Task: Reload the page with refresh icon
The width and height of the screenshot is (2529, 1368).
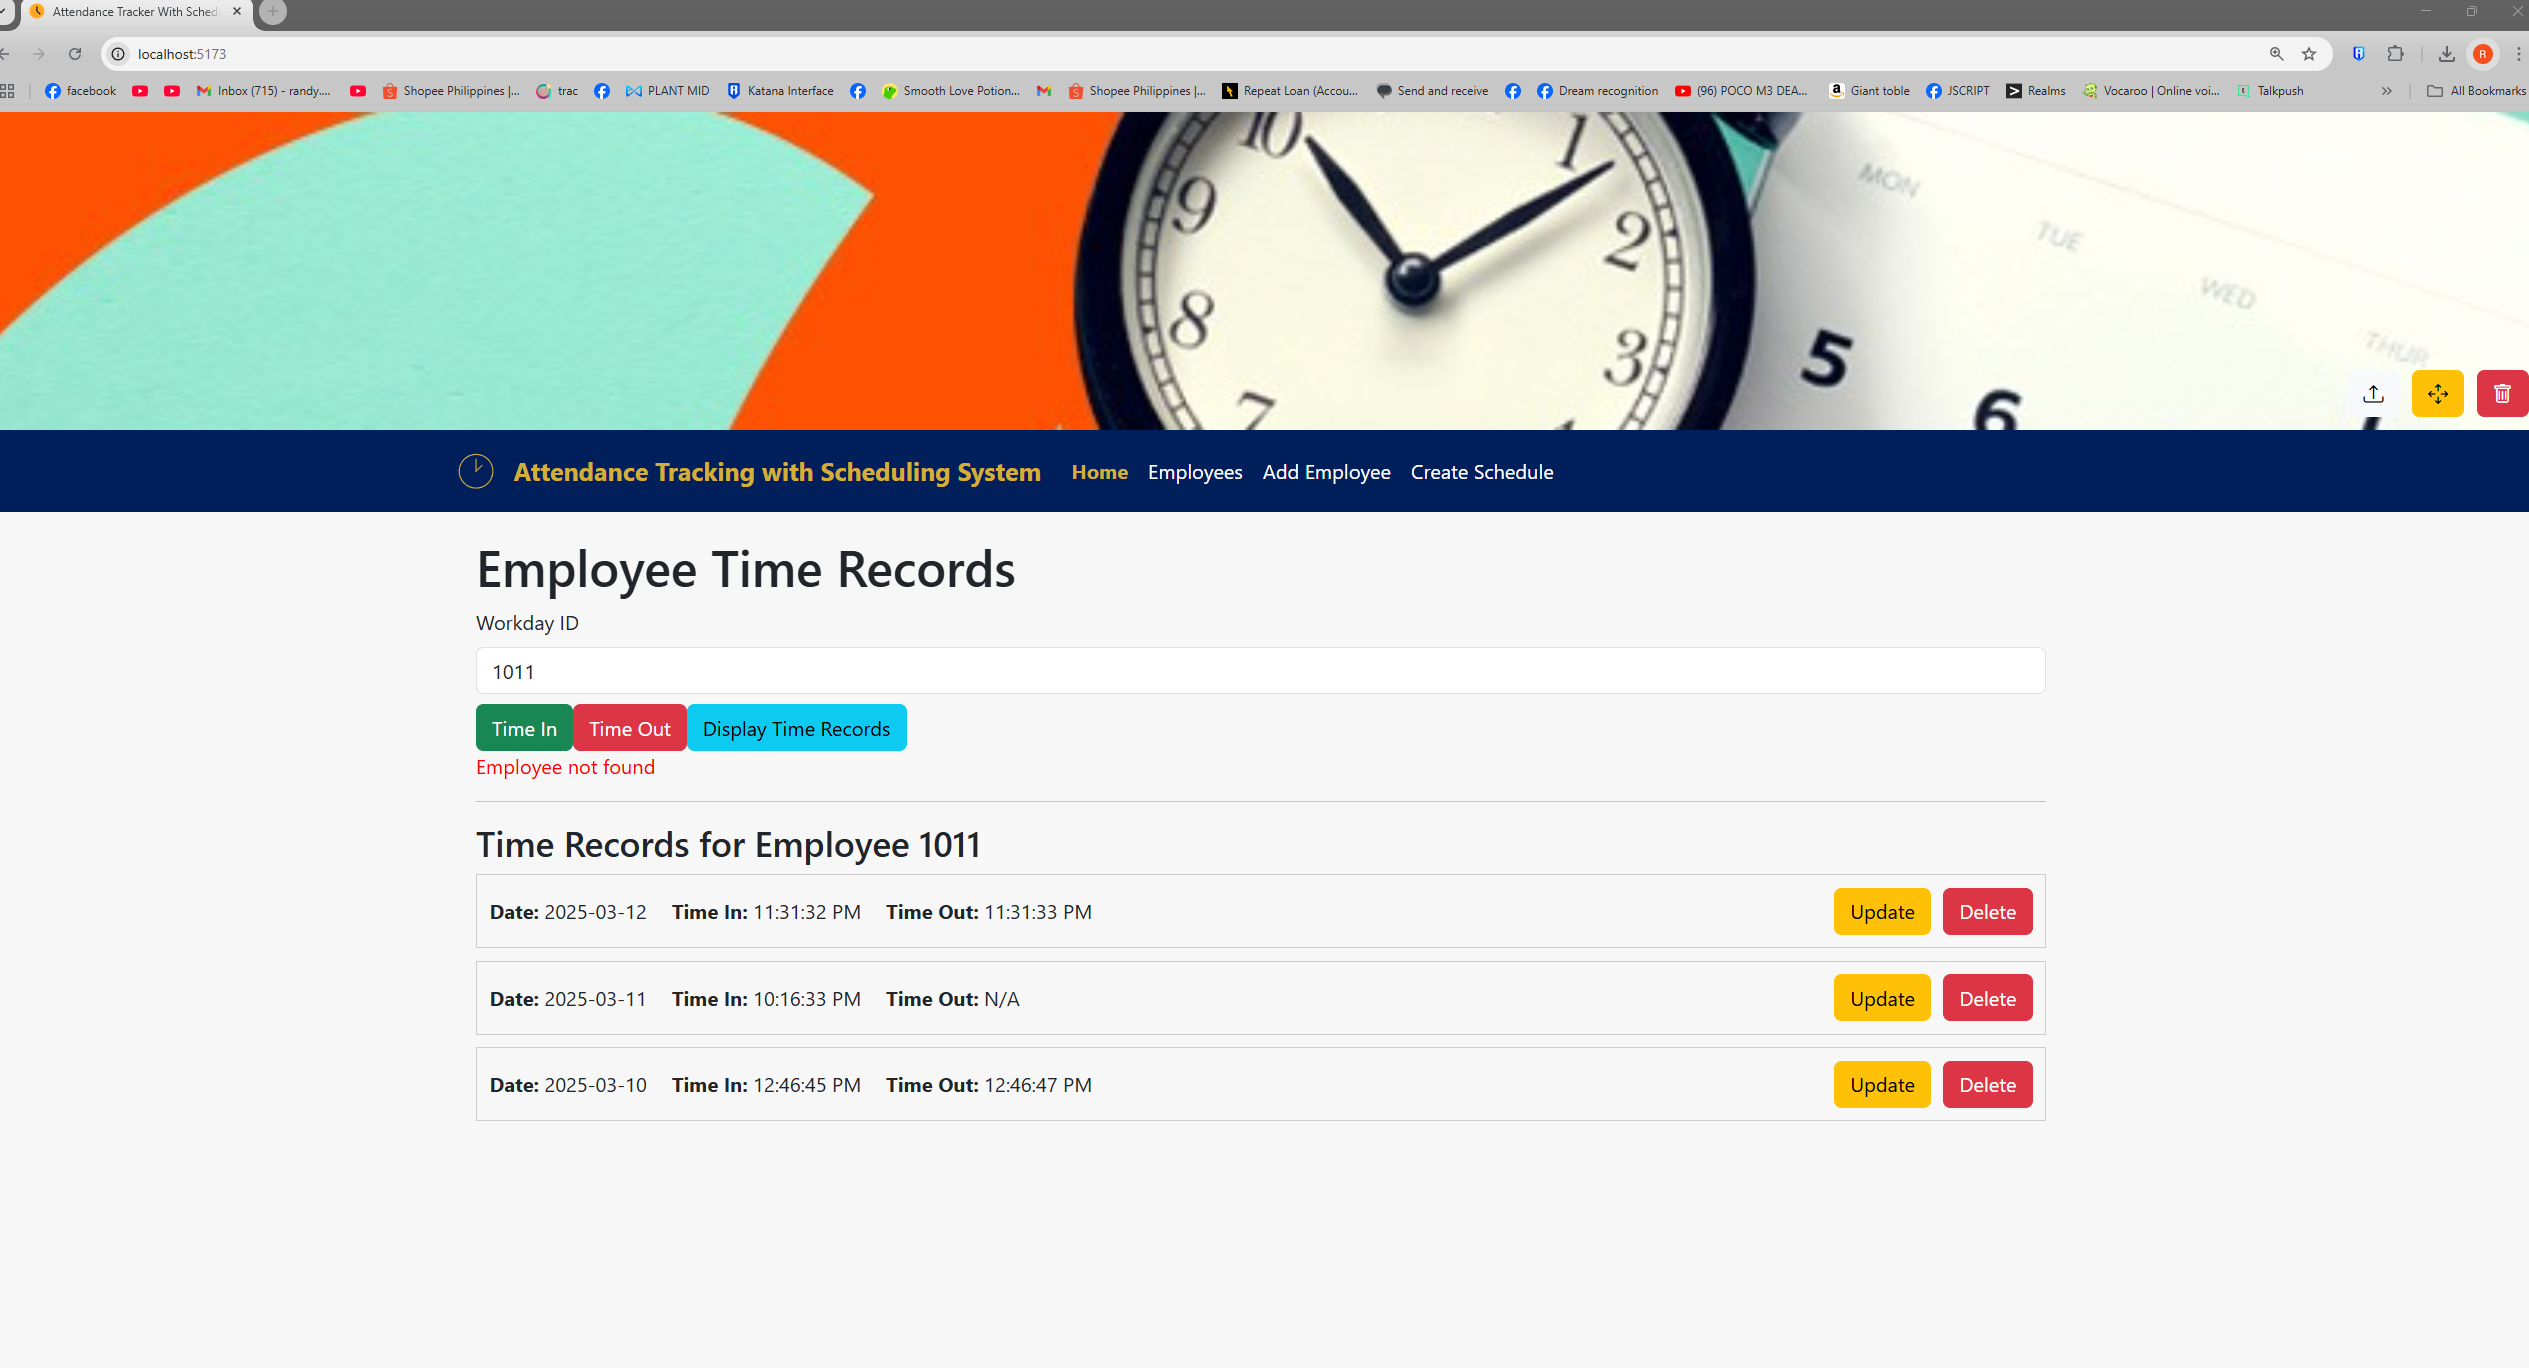Action: [75, 54]
